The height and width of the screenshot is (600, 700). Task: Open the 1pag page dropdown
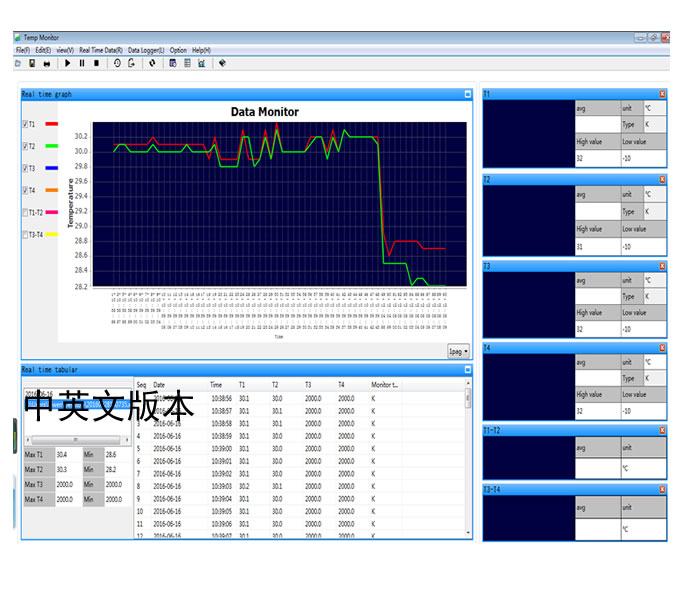point(458,351)
